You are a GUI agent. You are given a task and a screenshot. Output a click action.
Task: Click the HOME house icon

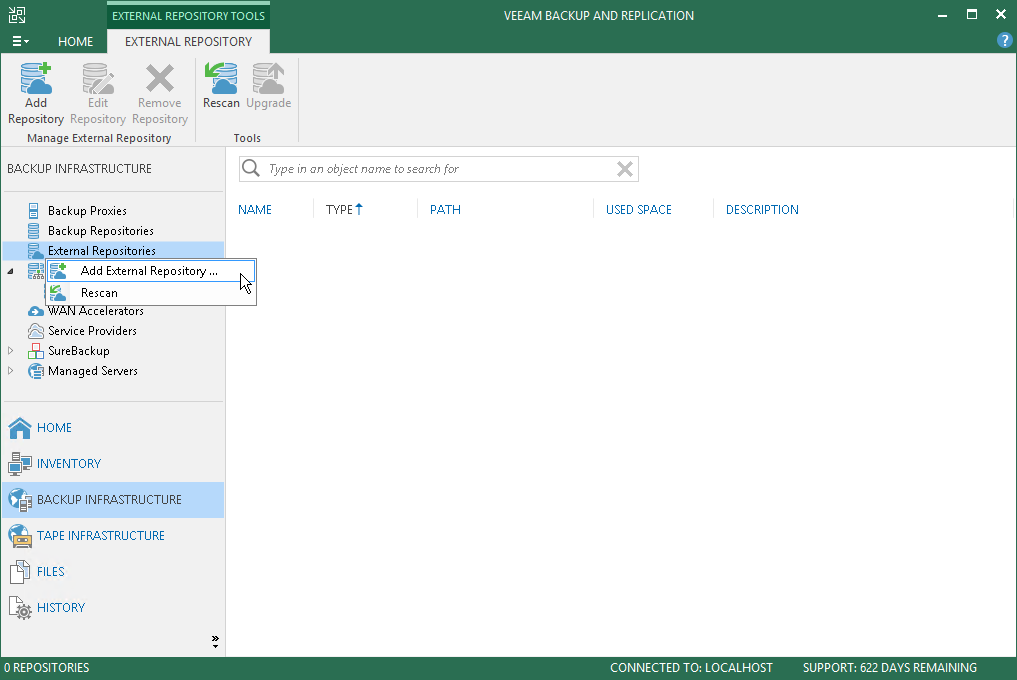(19, 428)
